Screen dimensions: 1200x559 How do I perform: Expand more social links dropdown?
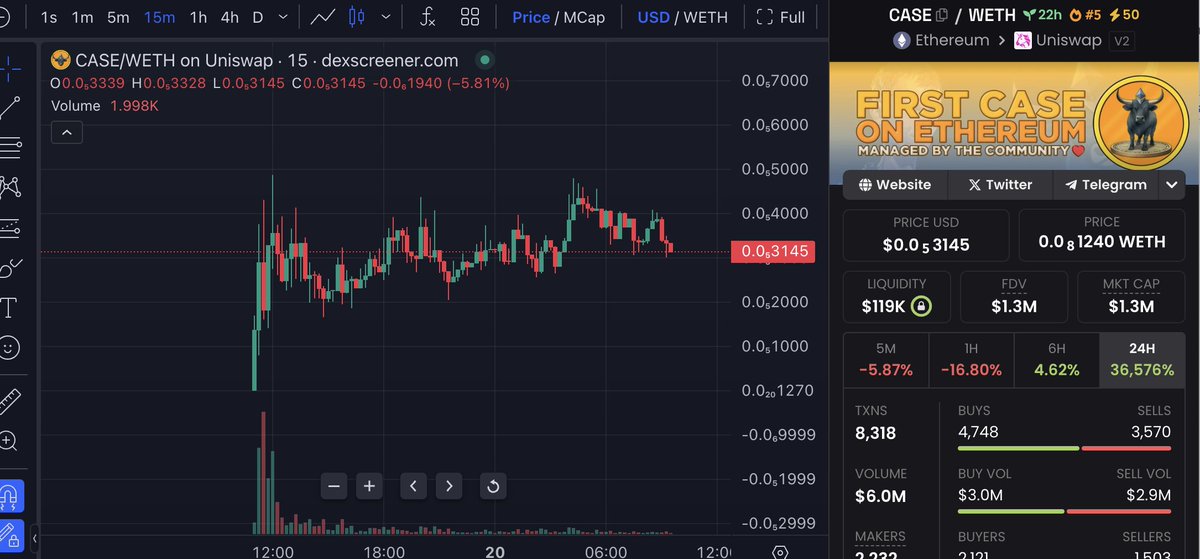point(1172,185)
